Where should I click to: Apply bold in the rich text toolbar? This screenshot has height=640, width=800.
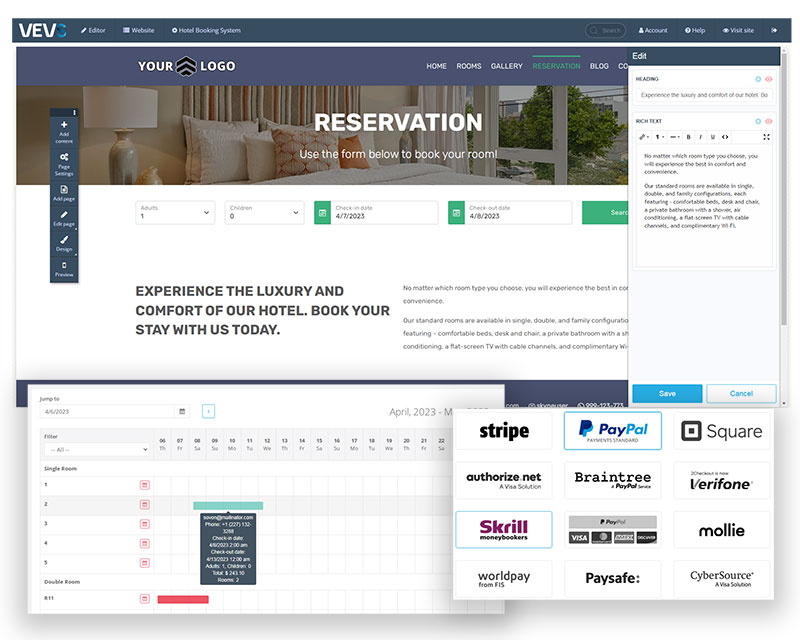coord(688,137)
